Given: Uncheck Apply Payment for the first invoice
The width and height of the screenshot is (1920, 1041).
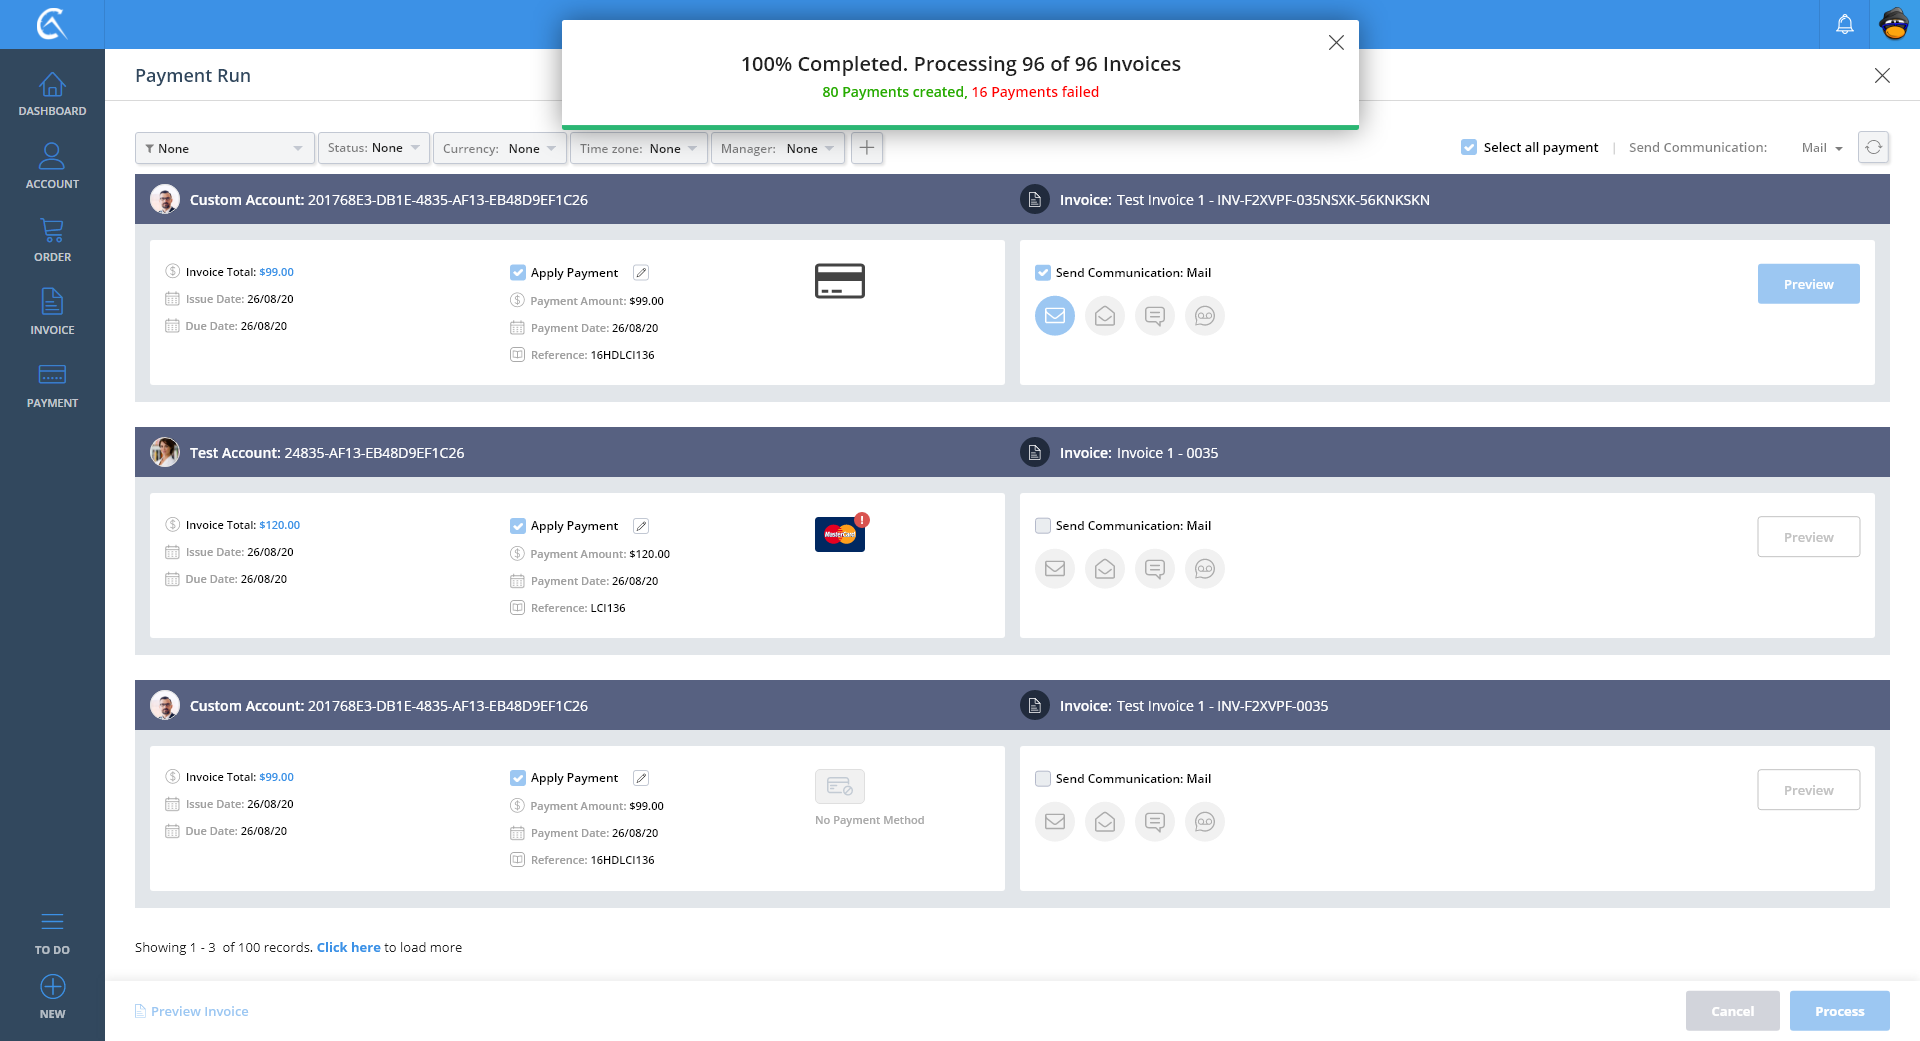Looking at the screenshot, I should click(518, 273).
